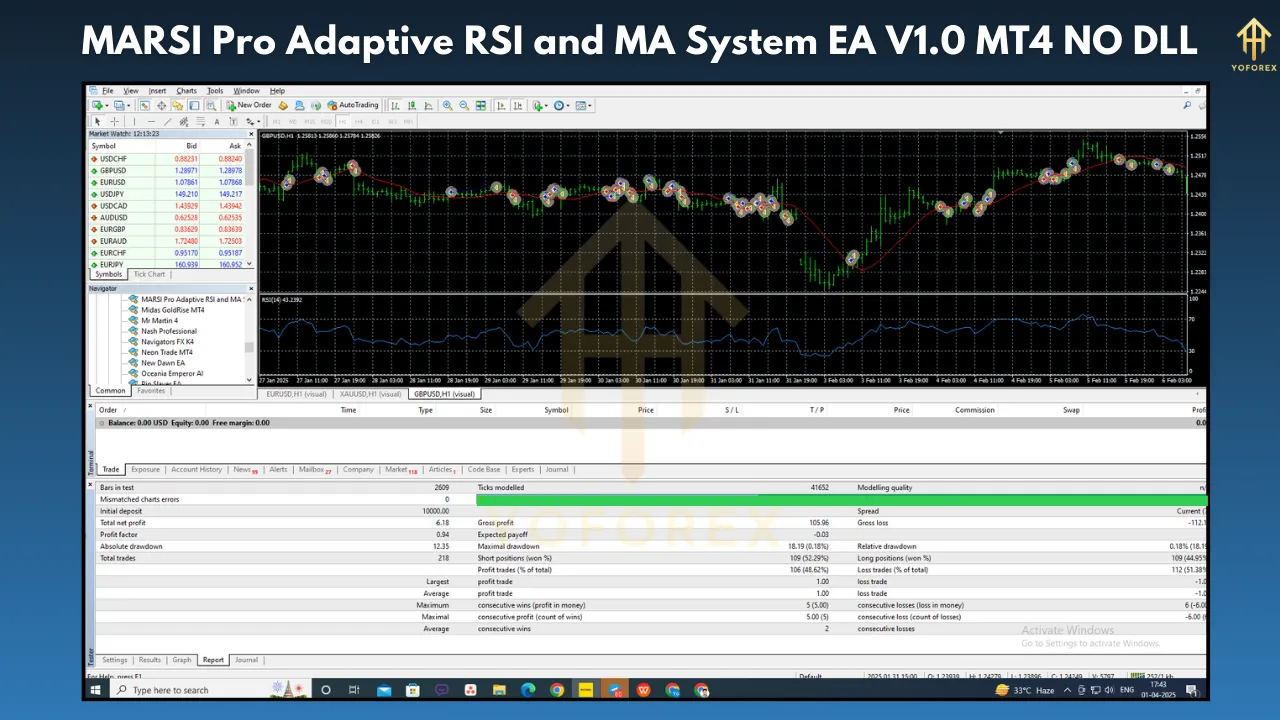Click the Profiles toolbar icon

point(121,105)
